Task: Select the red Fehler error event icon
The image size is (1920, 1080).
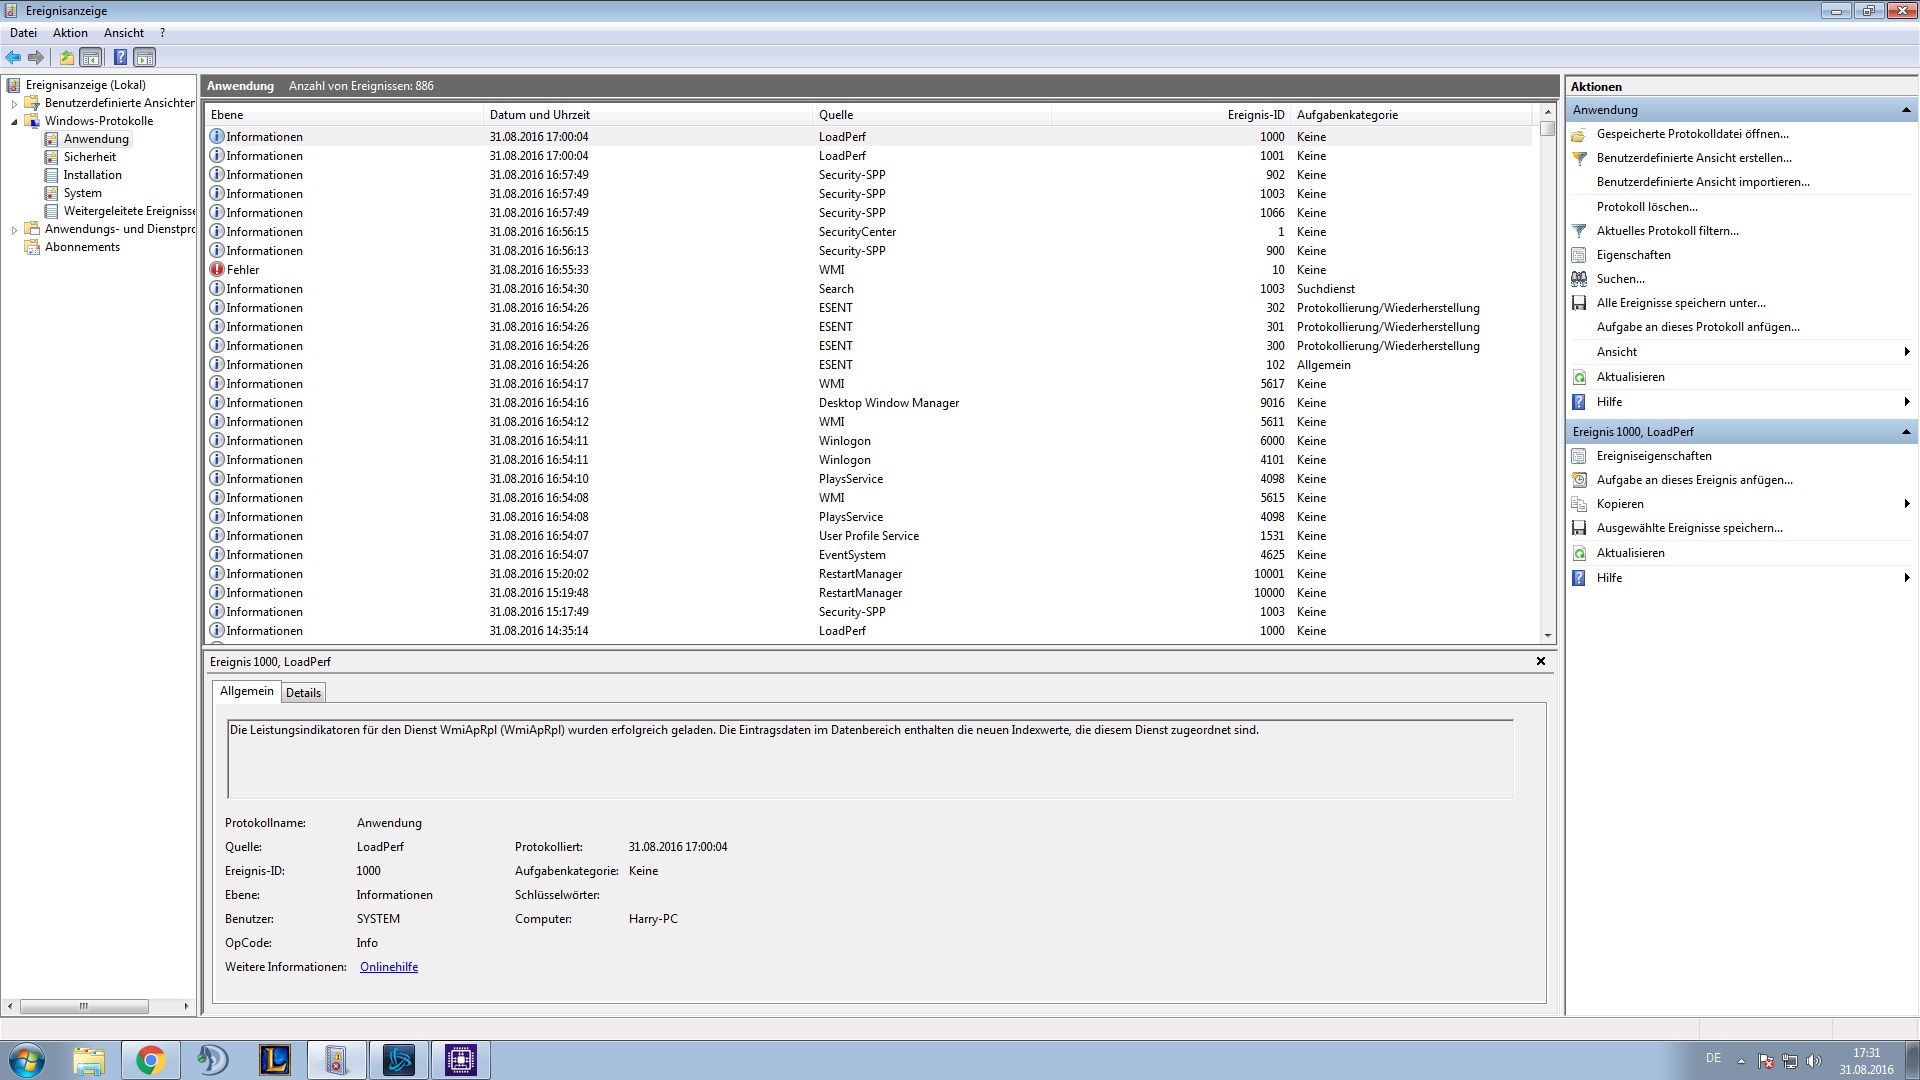Action: (217, 270)
